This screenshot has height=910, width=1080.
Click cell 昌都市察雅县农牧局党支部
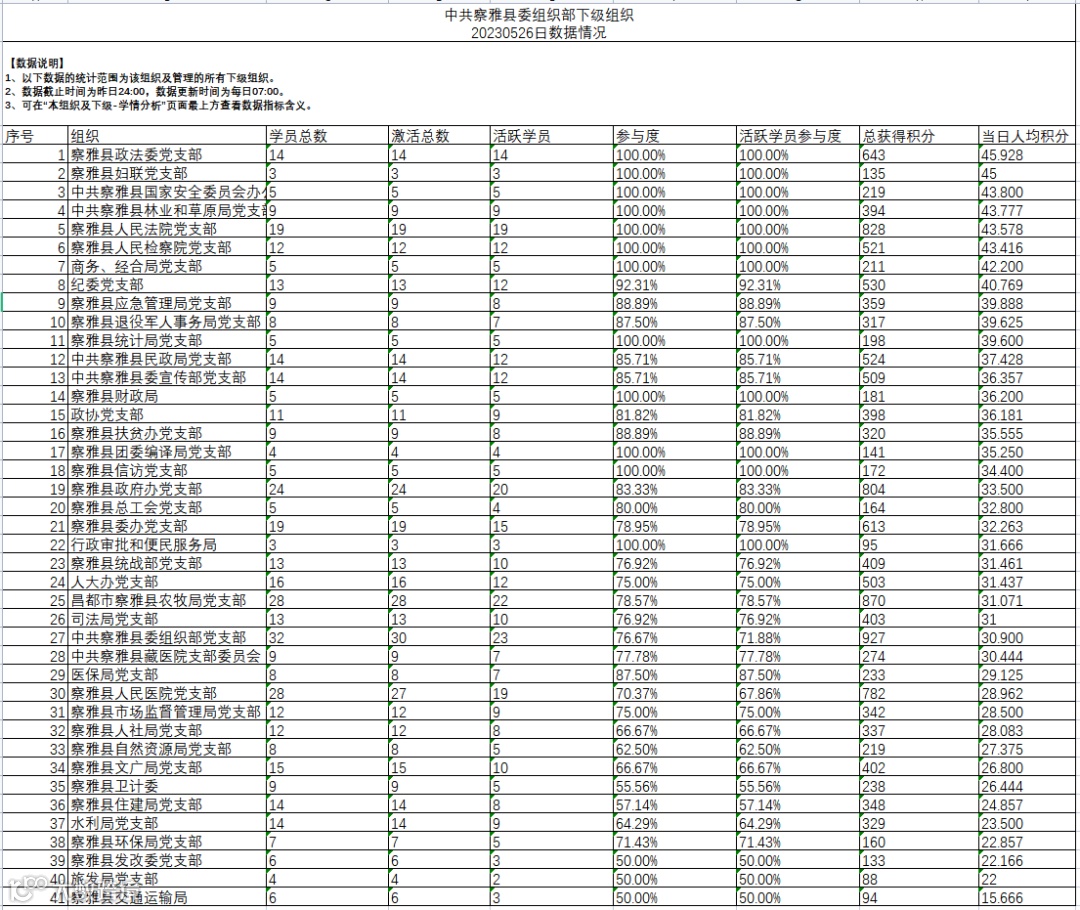click(167, 601)
